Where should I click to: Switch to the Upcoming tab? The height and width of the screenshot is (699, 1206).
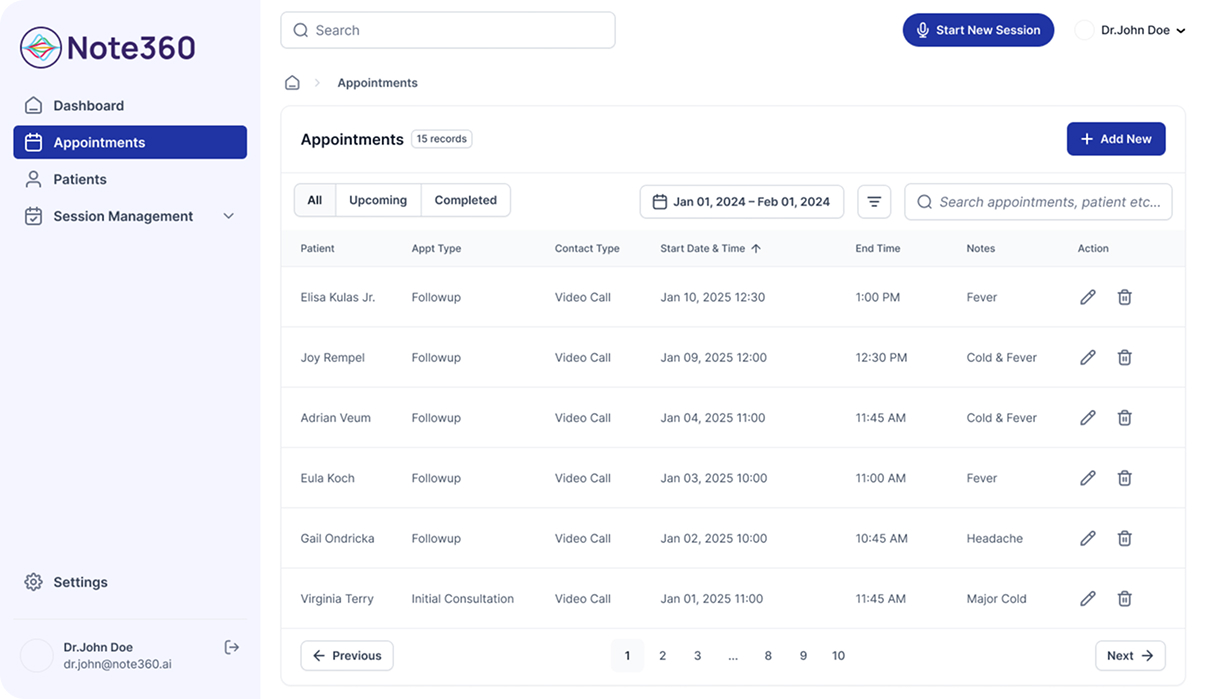click(377, 200)
